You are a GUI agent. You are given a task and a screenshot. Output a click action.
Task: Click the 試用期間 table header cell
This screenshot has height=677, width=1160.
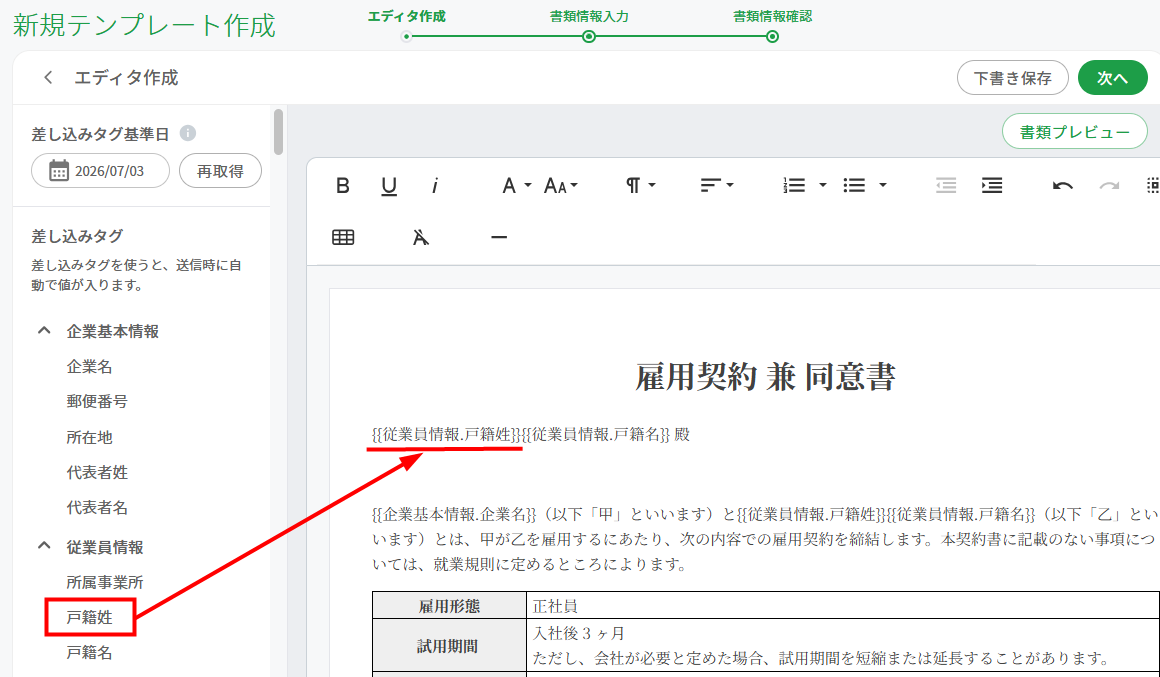(449, 646)
